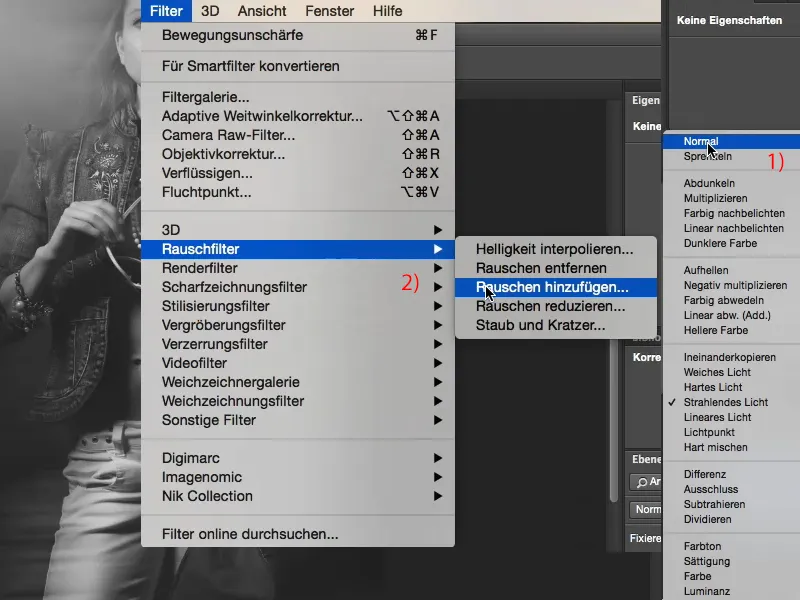Expand Weichzeichnergalerie submenu

(x=298, y=382)
